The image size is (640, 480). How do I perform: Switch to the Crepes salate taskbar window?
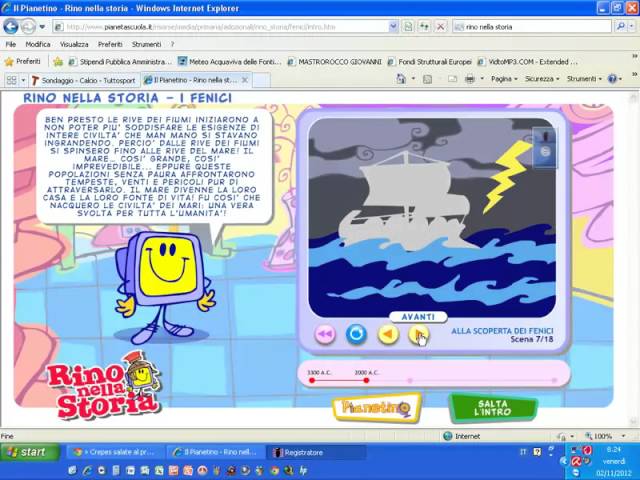tap(115, 452)
